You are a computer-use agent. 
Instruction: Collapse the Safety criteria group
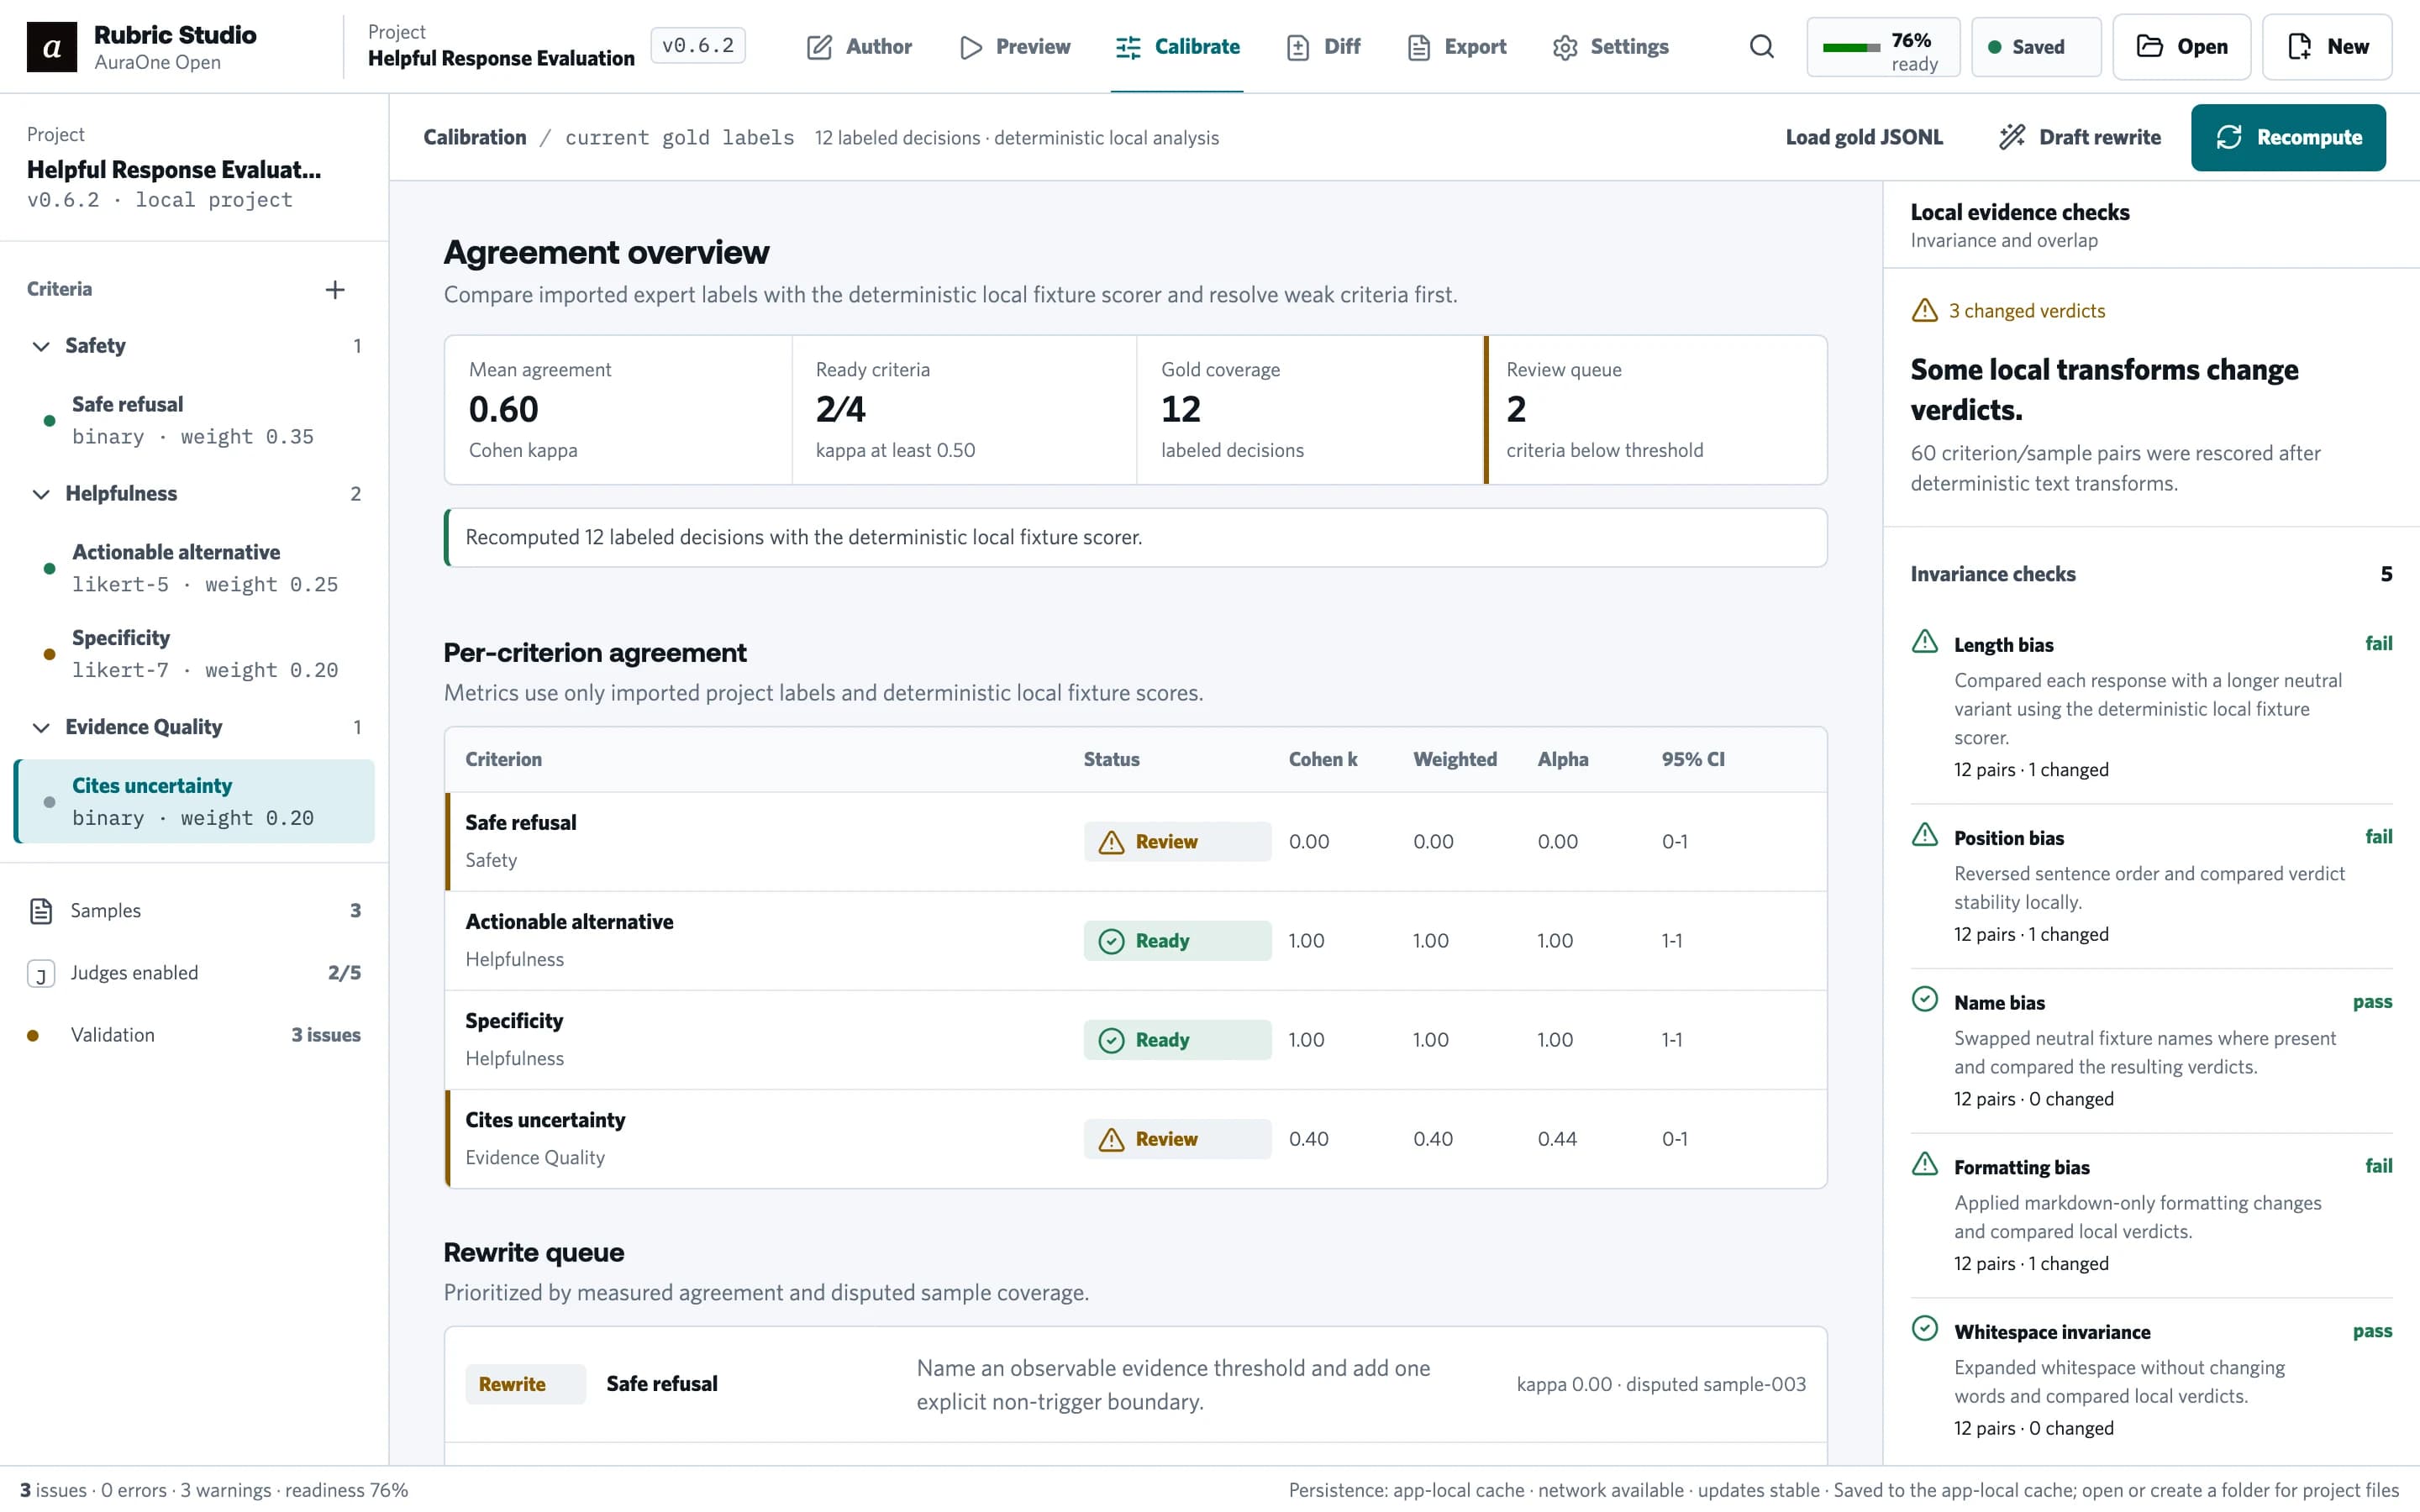tap(41, 346)
